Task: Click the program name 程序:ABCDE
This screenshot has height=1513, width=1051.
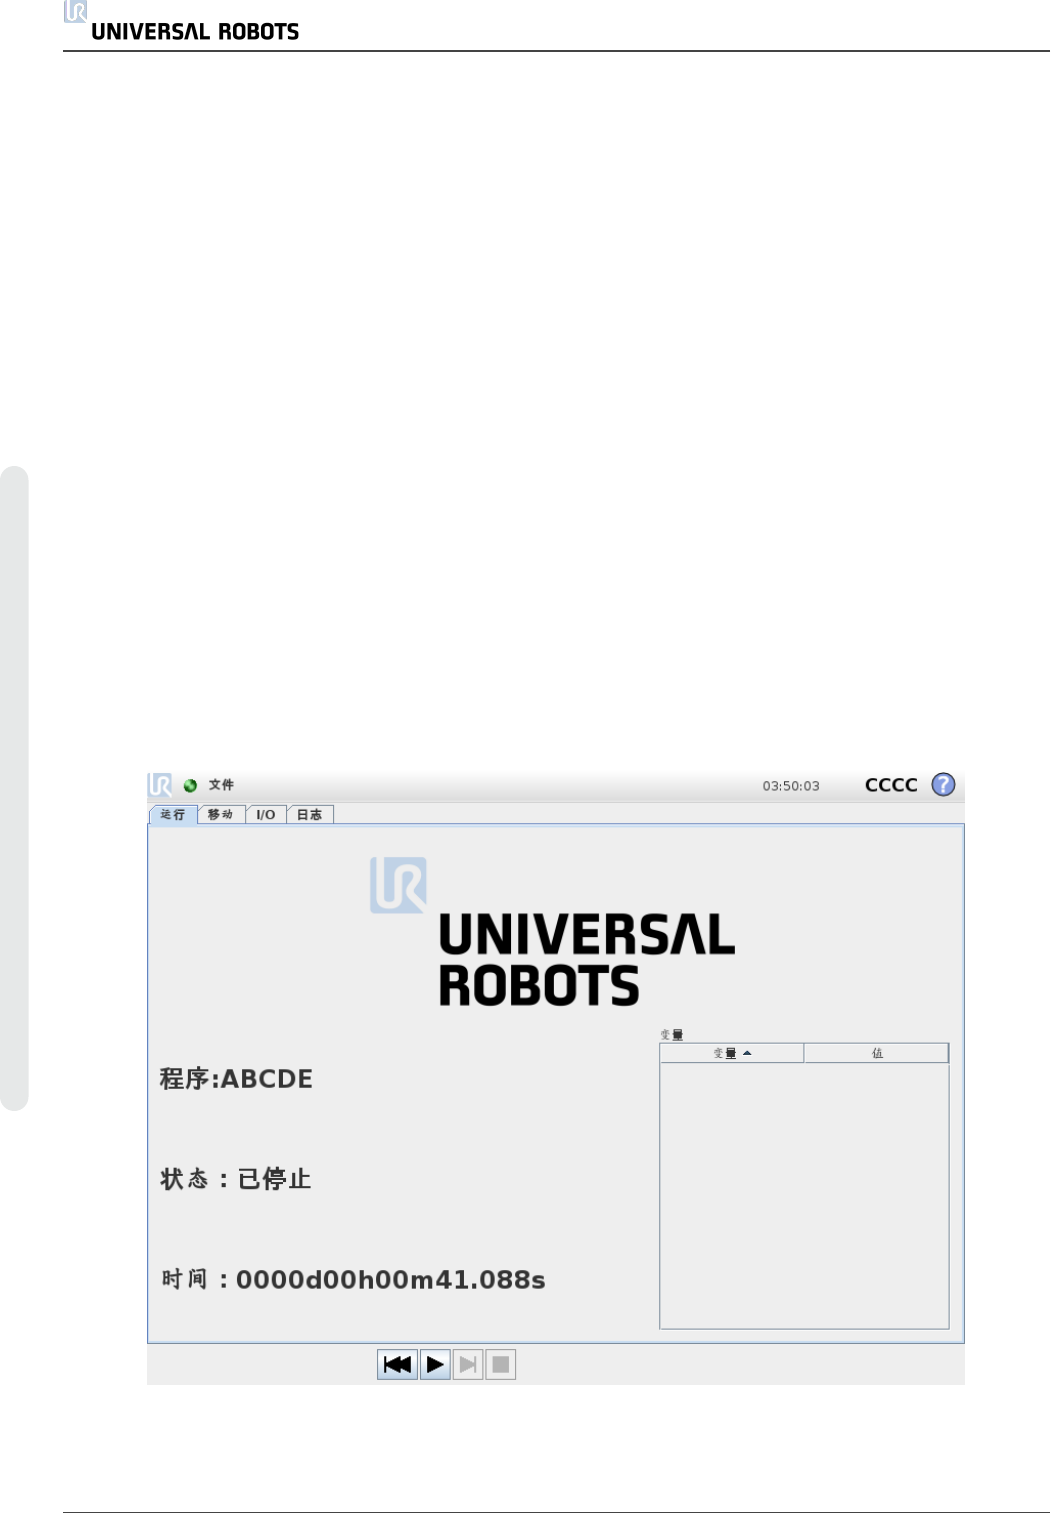Action: click(236, 1079)
